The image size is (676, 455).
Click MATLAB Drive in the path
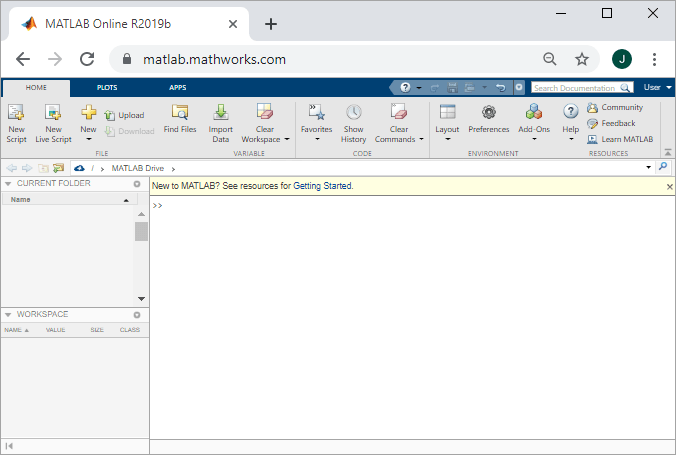(x=138, y=168)
